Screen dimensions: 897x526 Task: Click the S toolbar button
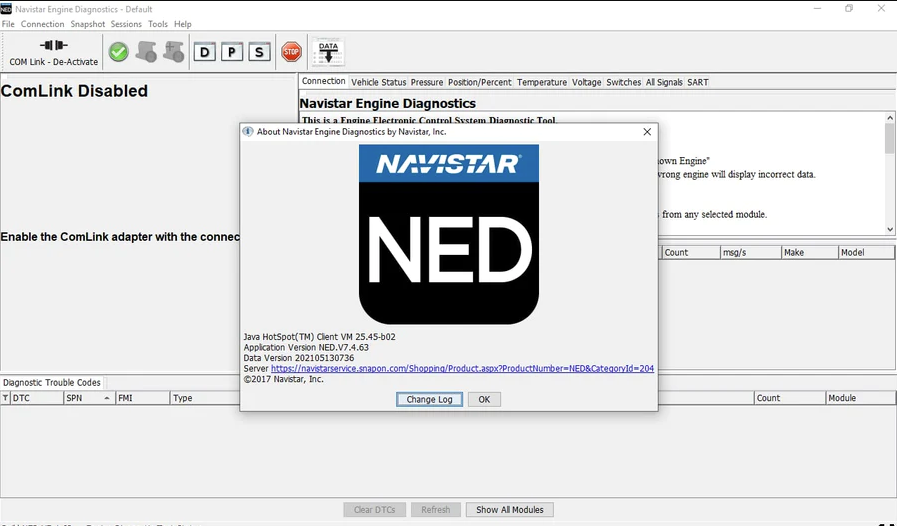259,53
